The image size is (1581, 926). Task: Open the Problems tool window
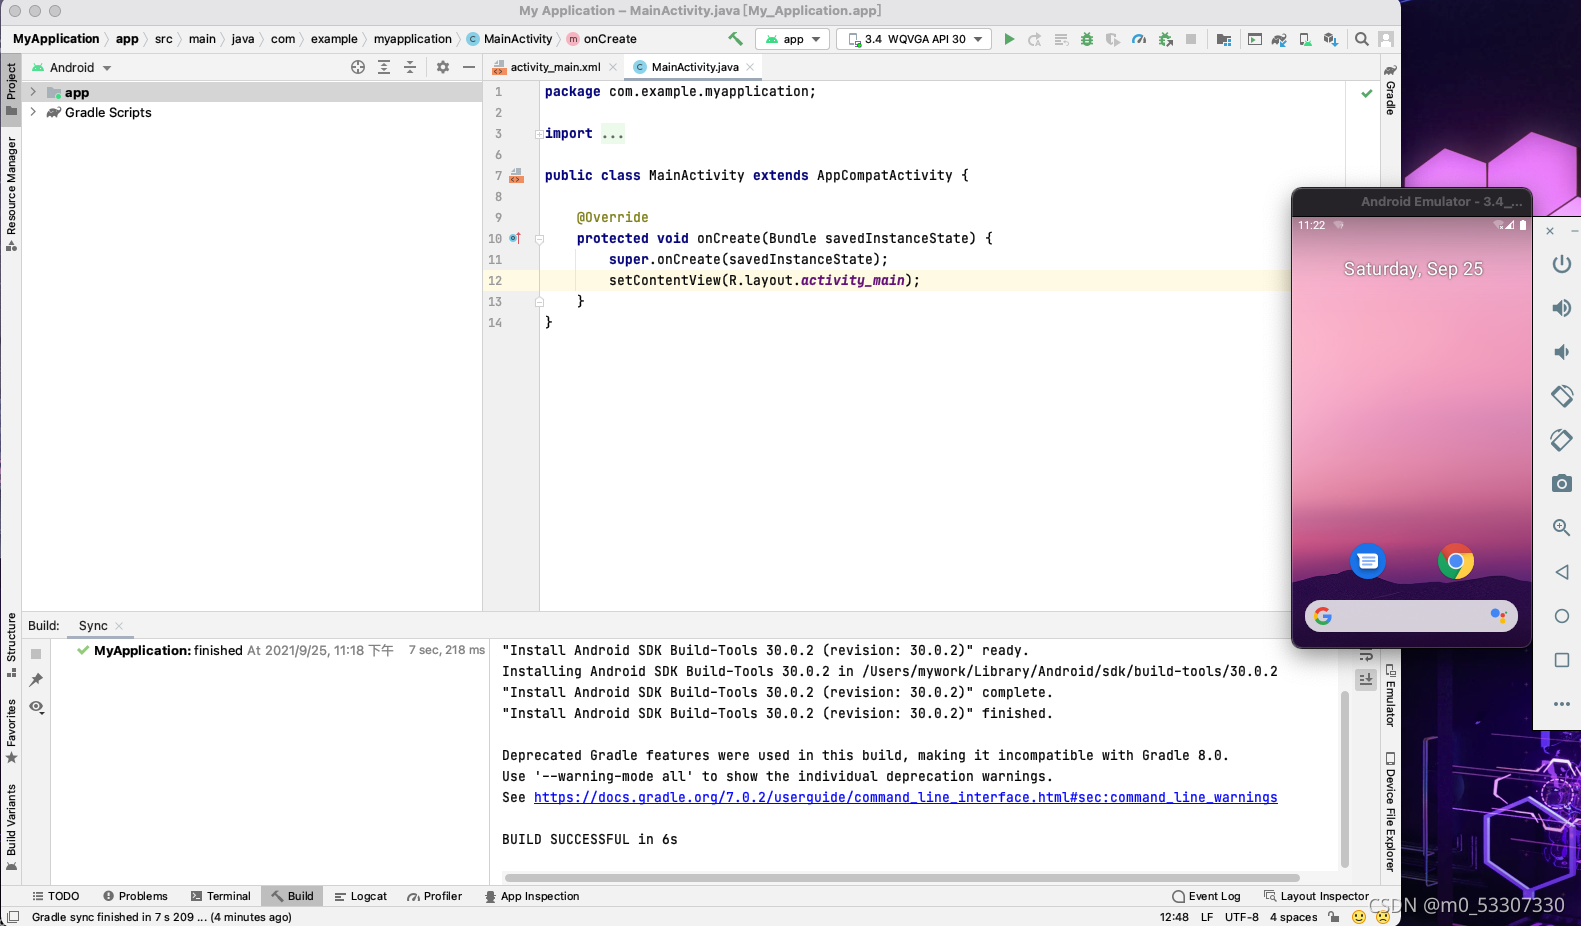[135, 896]
